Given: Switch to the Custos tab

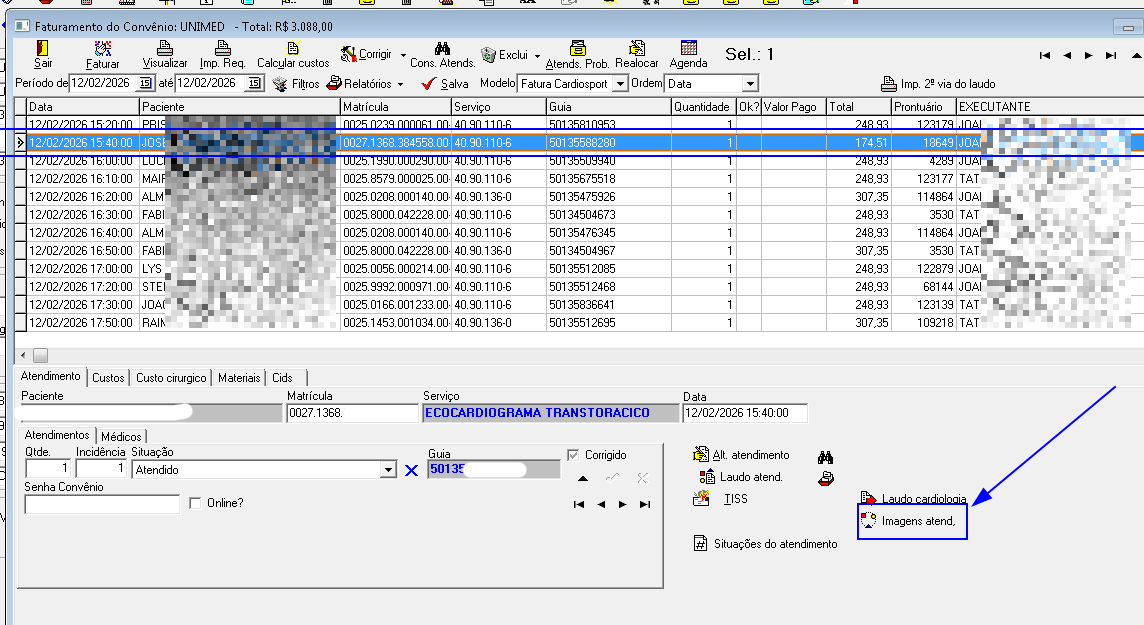Looking at the screenshot, I should point(108,378).
